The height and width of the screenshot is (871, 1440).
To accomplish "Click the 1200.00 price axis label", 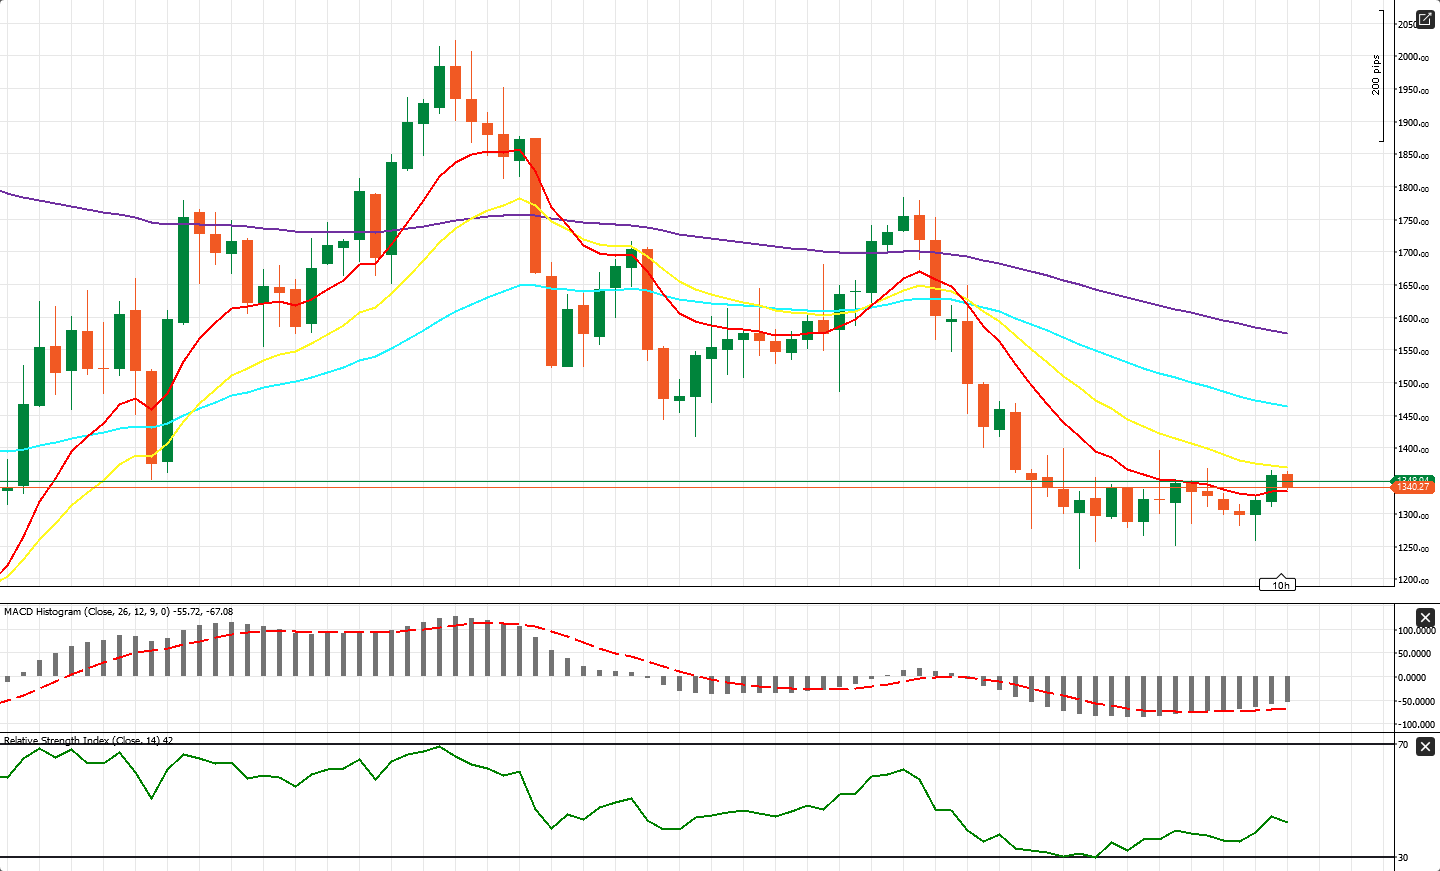I will [1413, 580].
